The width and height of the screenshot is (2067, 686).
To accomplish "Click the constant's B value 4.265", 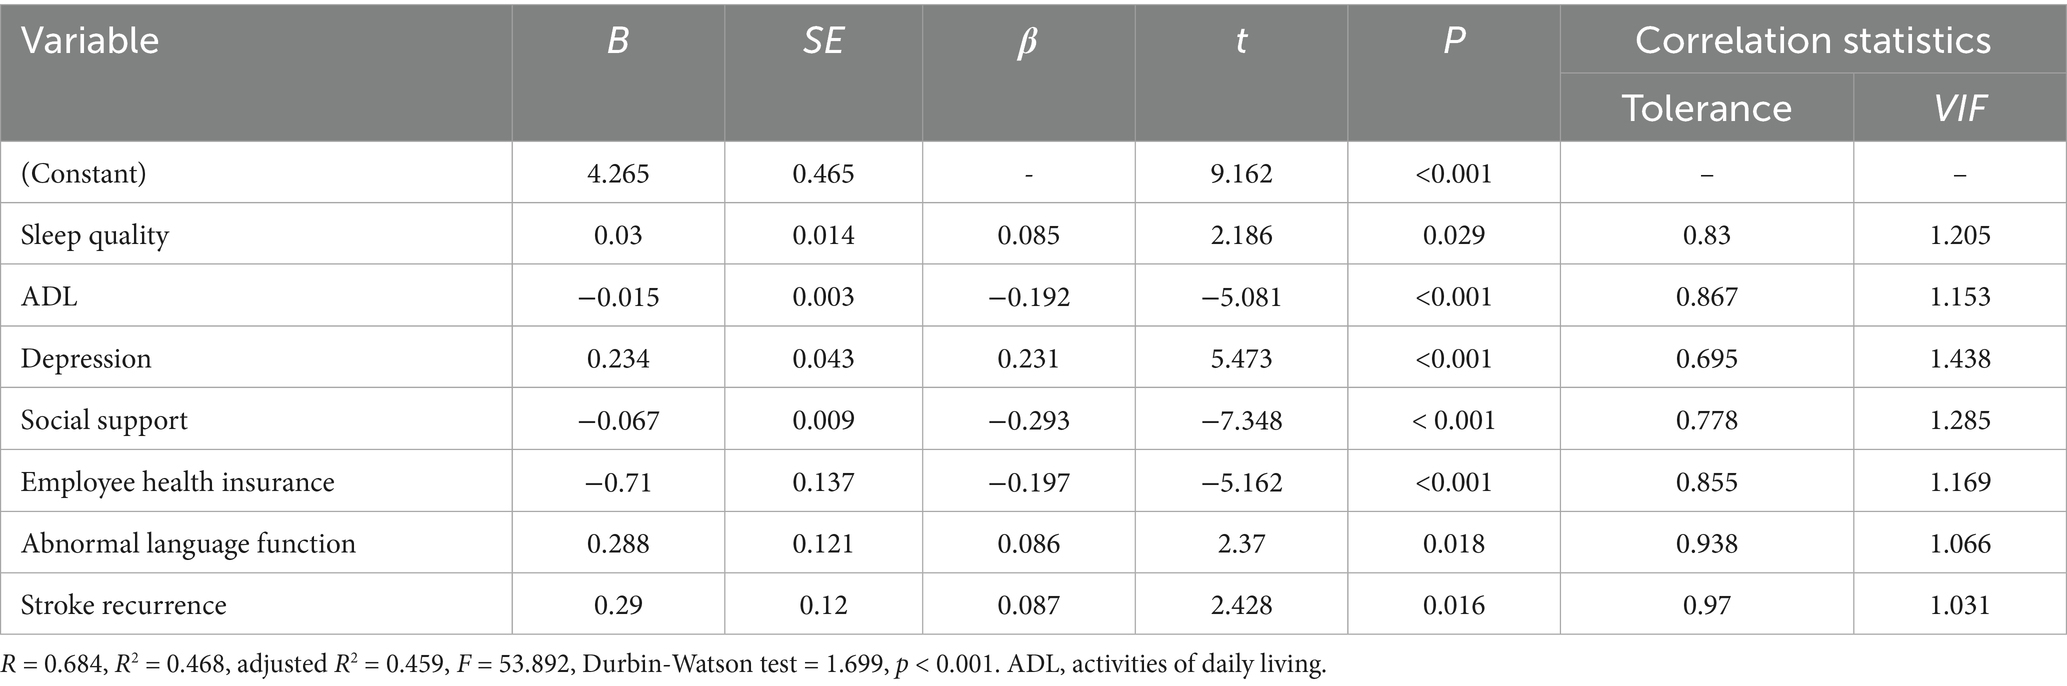I will [618, 174].
